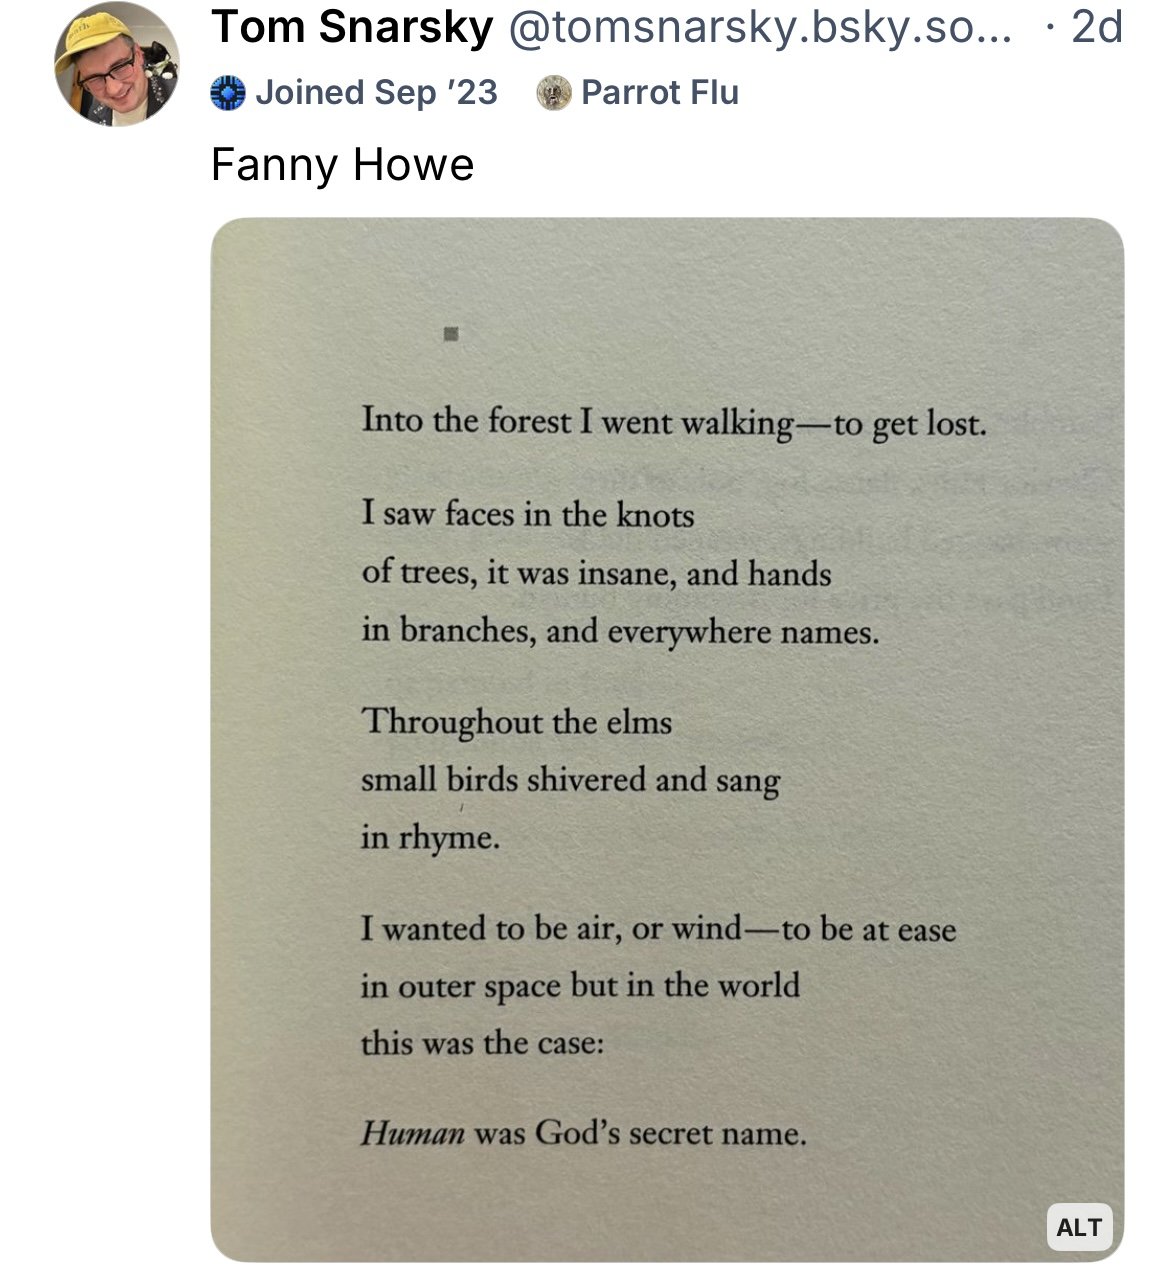Click the italic word 'Human' in poem

[x=412, y=1134]
